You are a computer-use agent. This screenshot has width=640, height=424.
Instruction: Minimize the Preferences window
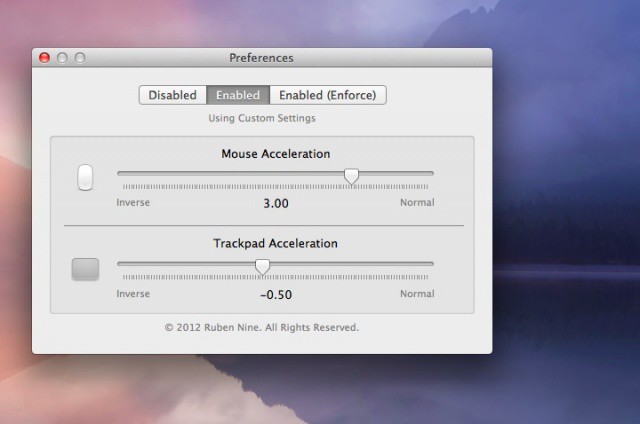coord(62,58)
